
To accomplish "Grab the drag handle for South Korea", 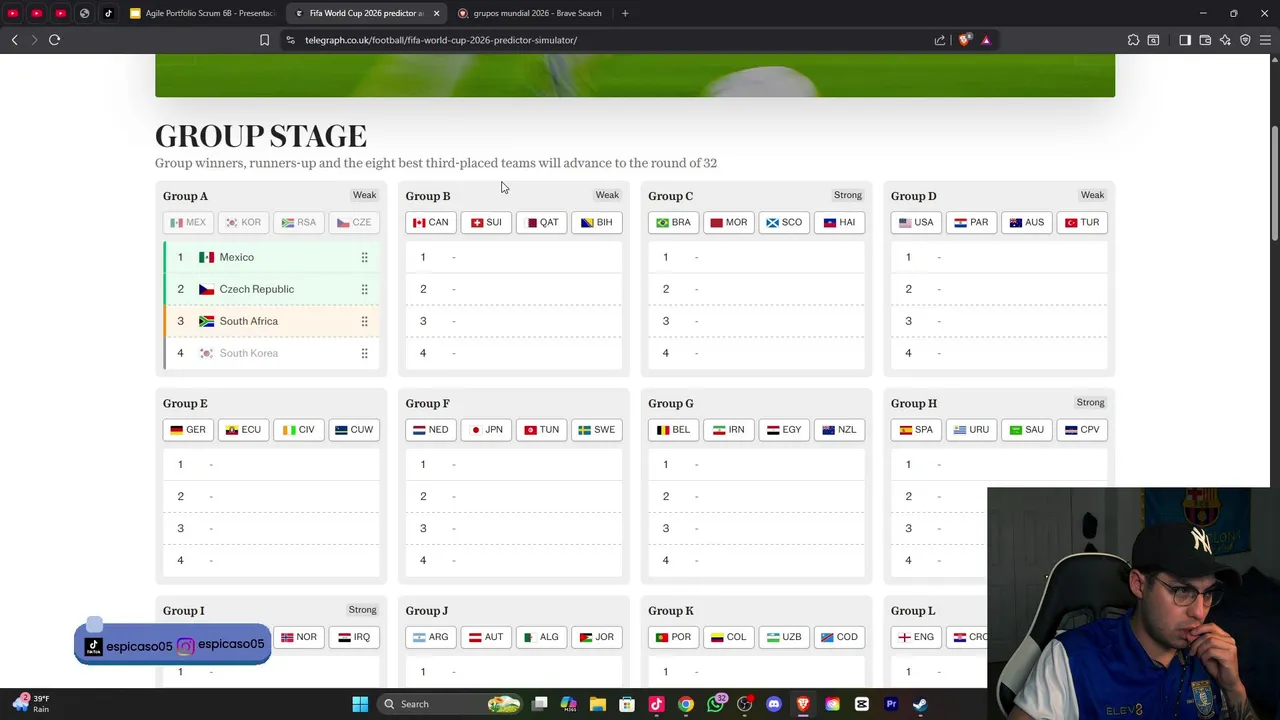I will pos(364,353).
